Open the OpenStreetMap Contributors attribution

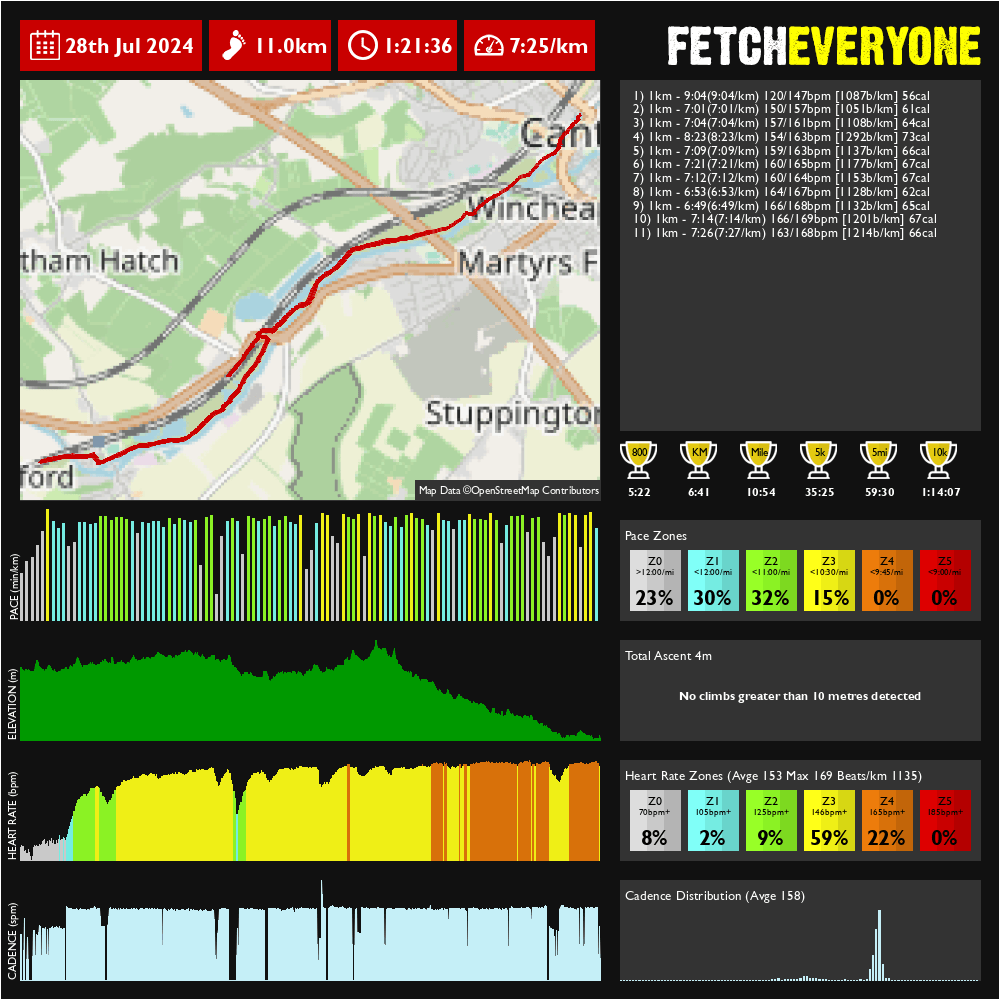coord(534,491)
